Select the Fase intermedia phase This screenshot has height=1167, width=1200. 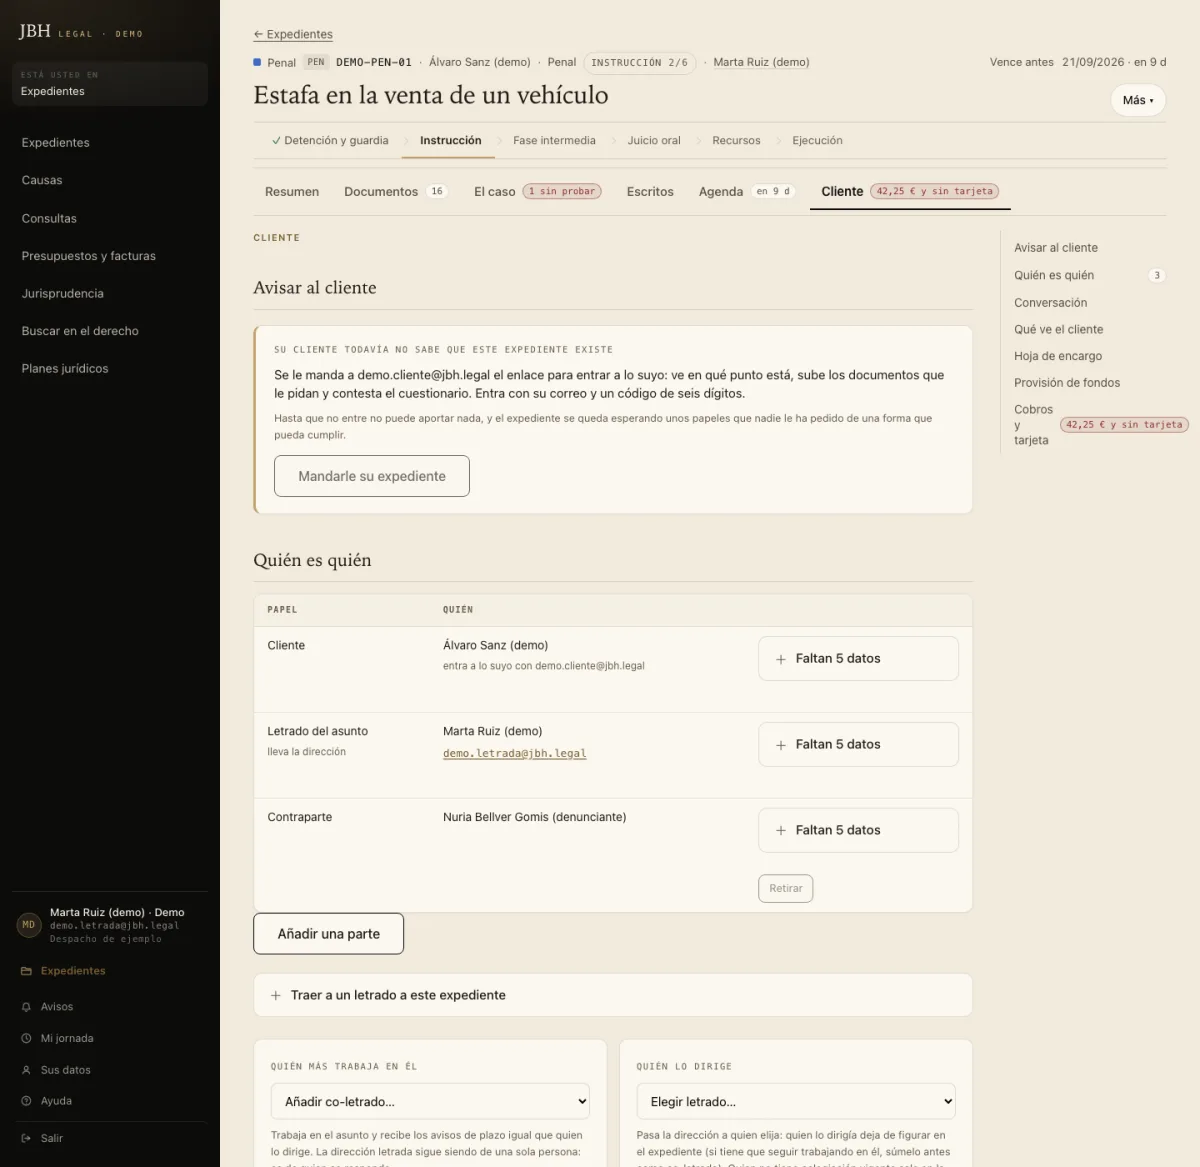(554, 141)
